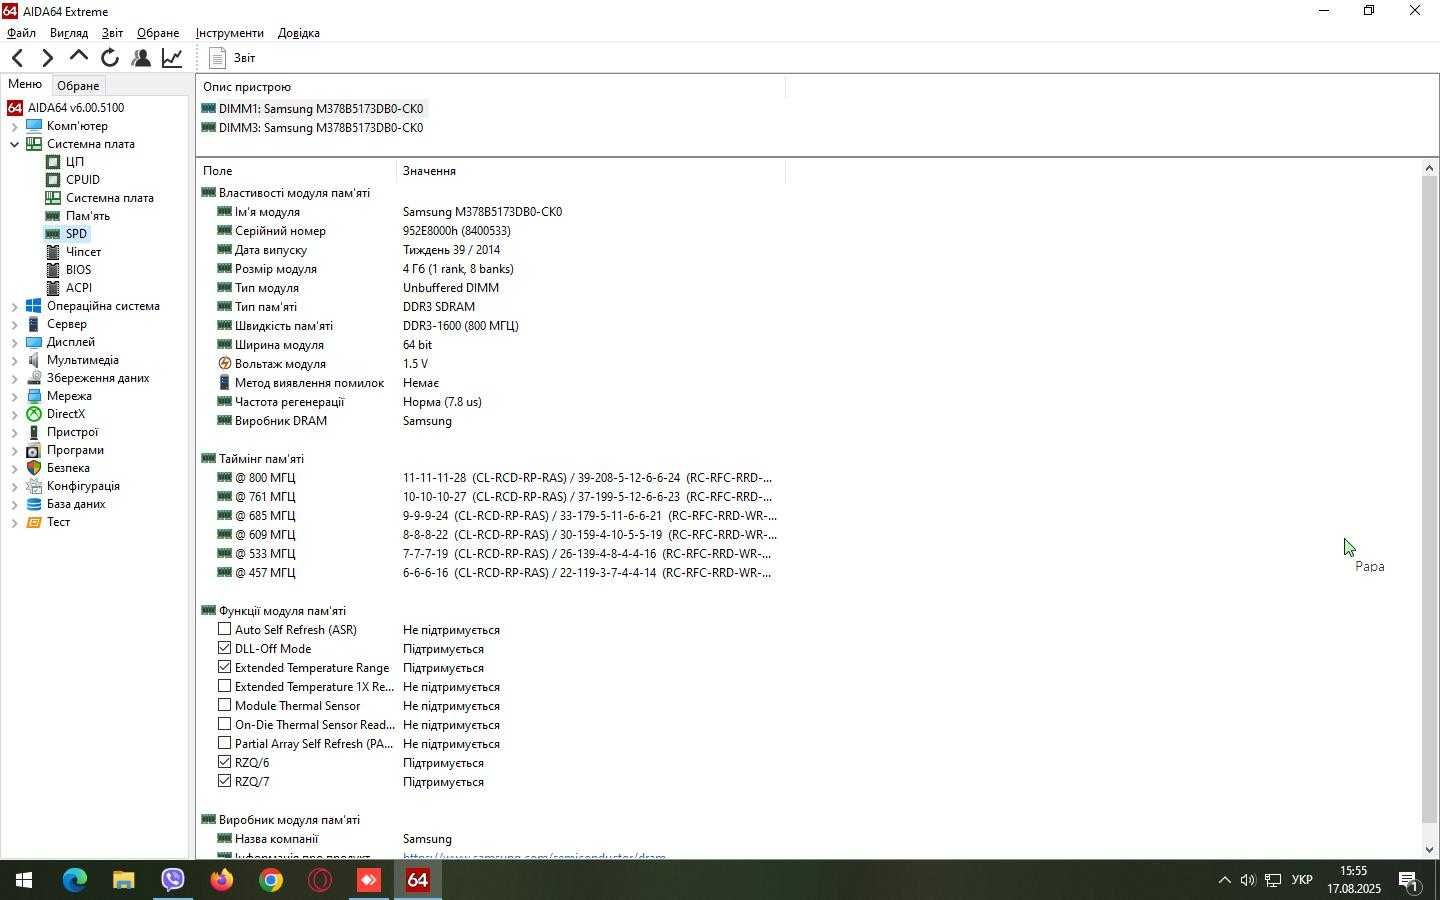The width and height of the screenshot is (1440, 900).
Task: Select the DIMM1 Samsung module entry
Action: click(321, 109)
